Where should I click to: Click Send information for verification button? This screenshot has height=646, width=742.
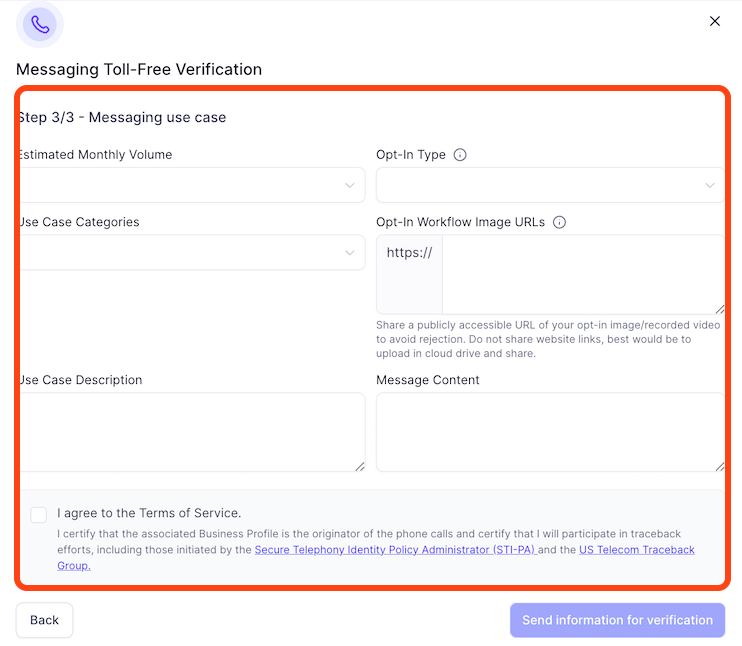coord(617,620)
